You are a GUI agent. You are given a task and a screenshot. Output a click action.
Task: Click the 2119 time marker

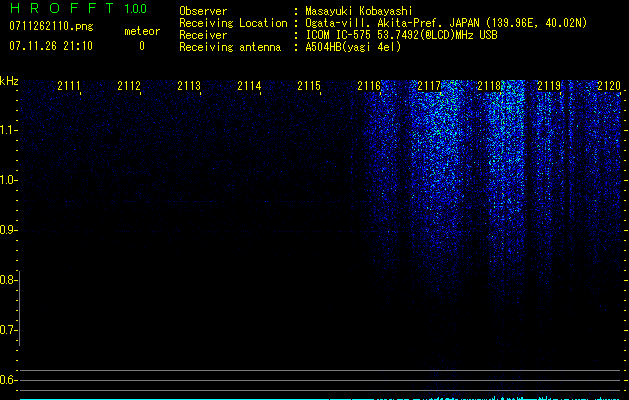pos(549,85)
